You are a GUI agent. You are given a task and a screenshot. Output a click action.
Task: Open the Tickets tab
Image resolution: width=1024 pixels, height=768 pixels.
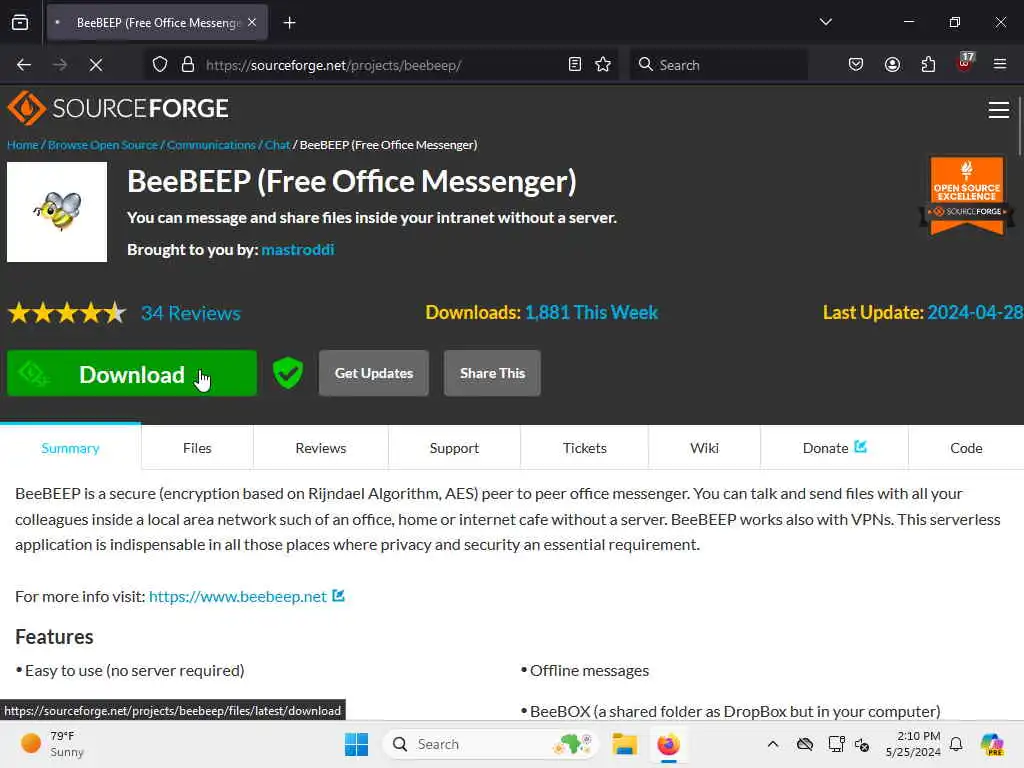(x=584, y=448)
